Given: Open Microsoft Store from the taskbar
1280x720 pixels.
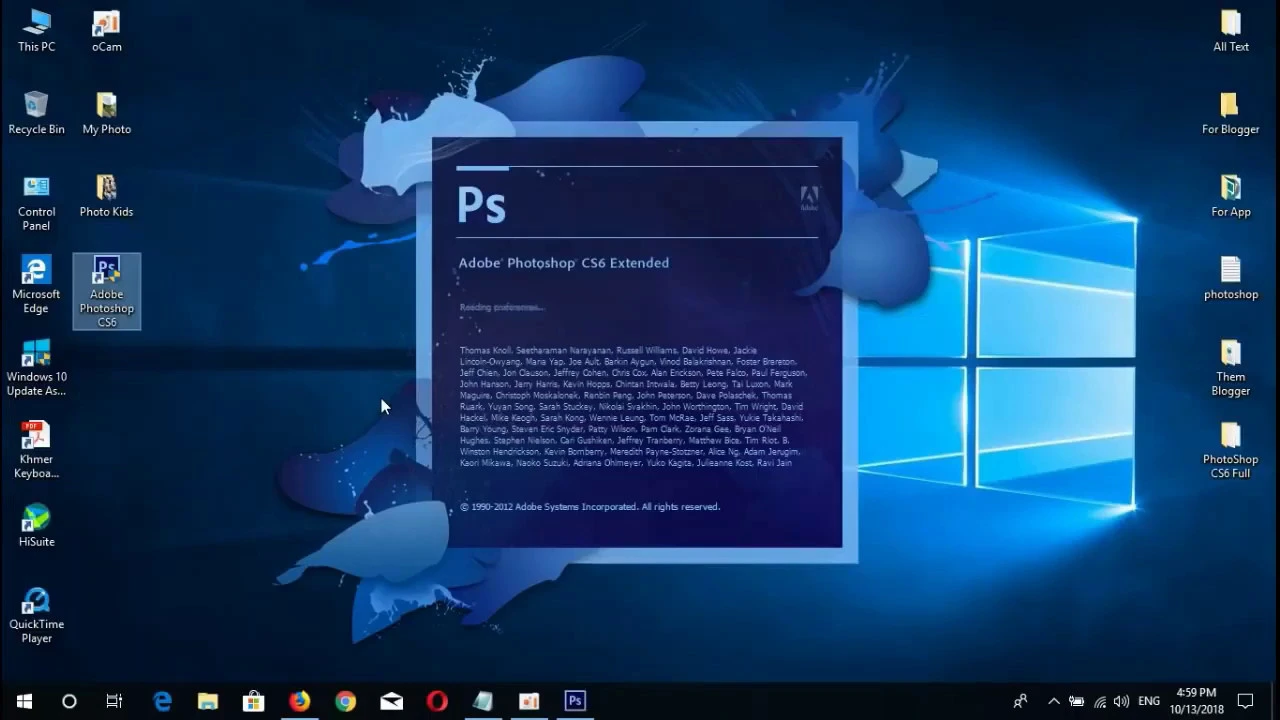Looking at the screenshot, I should [254, 701].
